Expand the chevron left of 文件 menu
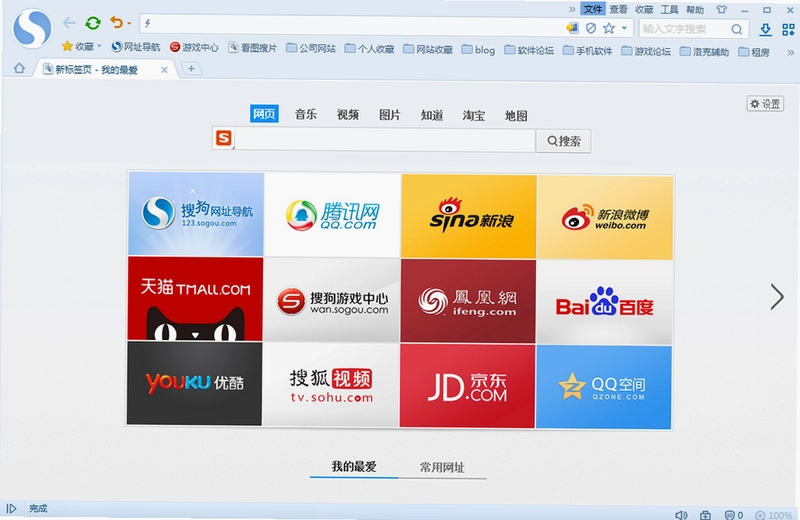The width and height of the screenshot is (800, 520). coord(572,9)
